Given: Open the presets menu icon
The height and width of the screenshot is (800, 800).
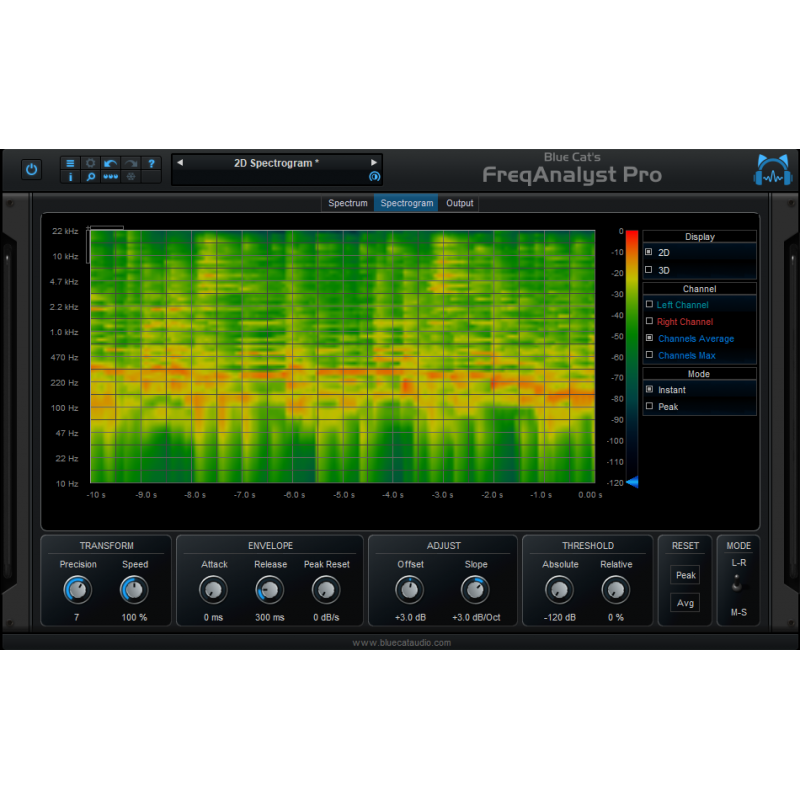Looking at the screenshot, I should coord(70,163).
